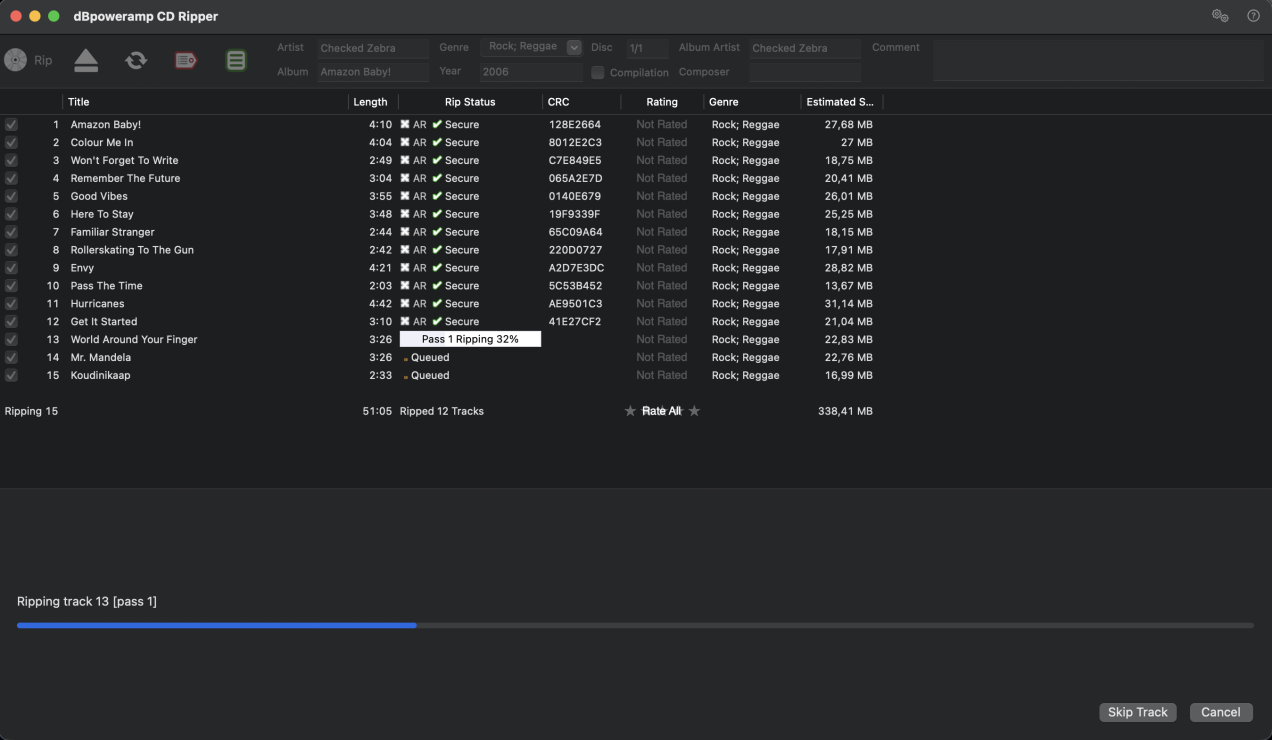Open rating for track 5 Good Vibes
The width and height of the screenshot is (1272, 740).
point(661,197)
